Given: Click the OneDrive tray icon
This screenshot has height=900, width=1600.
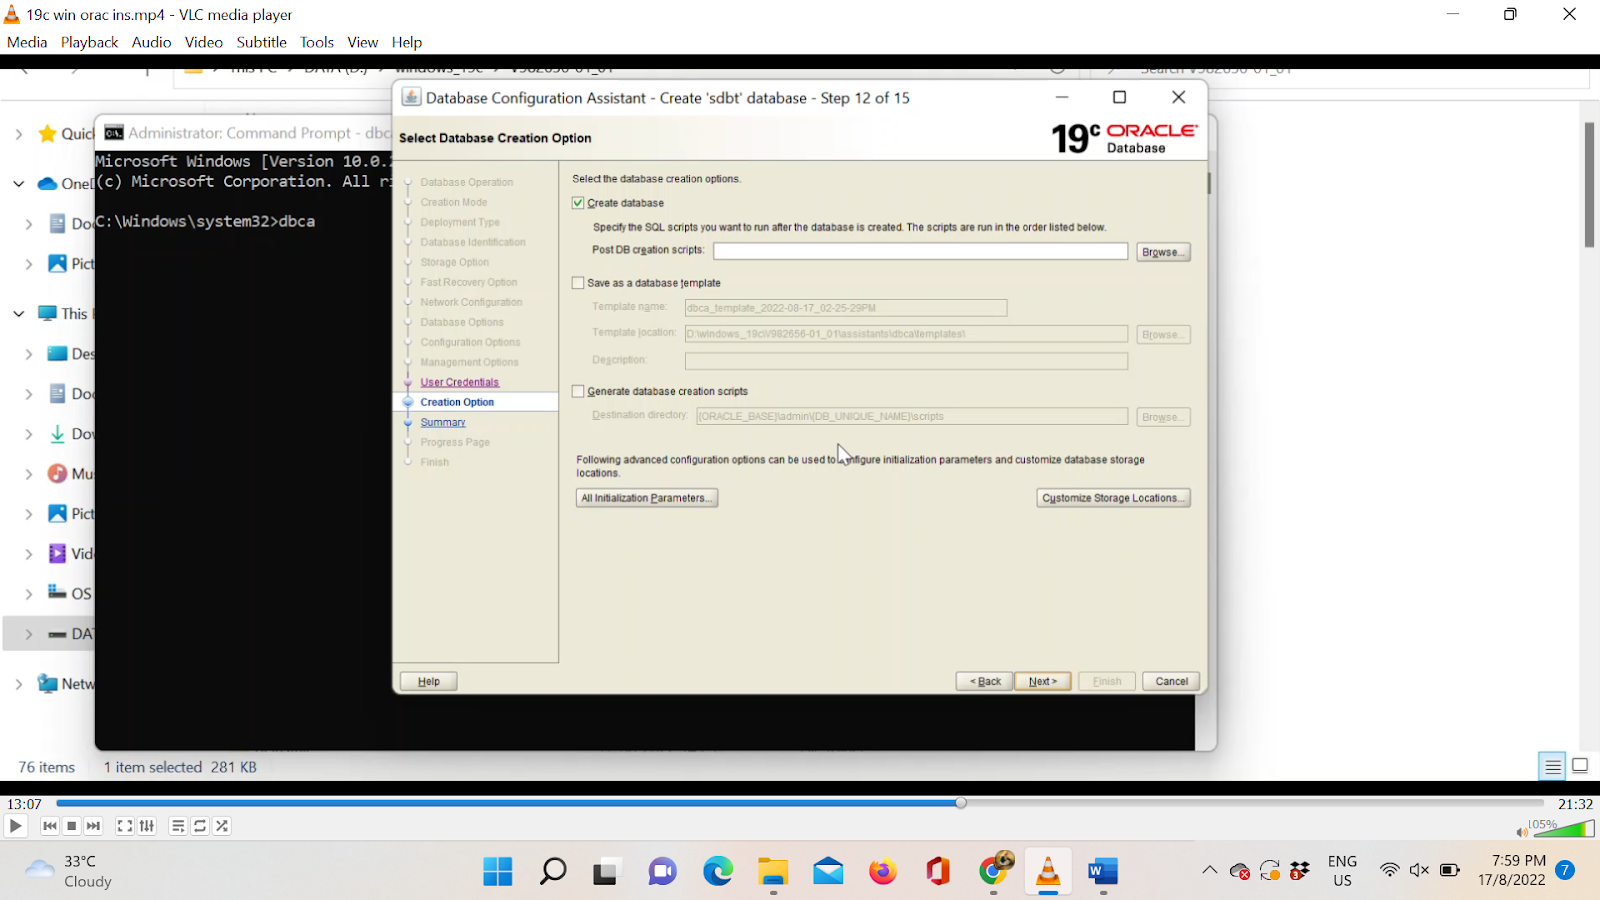Looking at the screenshot, I should pyautogui.click(x=1240, y=871).
